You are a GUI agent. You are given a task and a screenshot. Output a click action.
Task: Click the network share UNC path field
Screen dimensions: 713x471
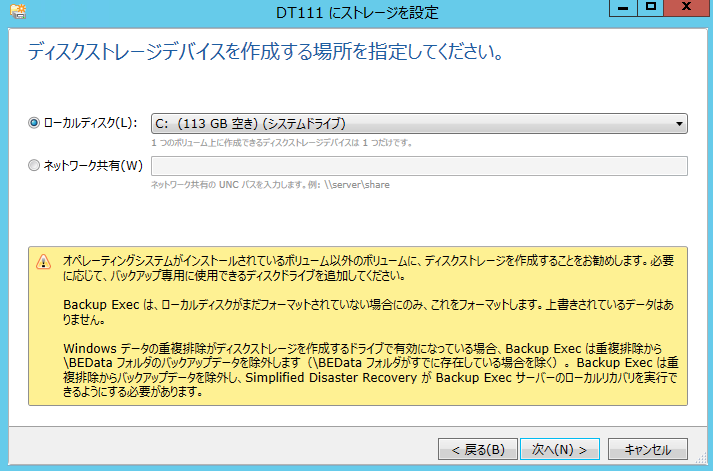coord(419,166)
